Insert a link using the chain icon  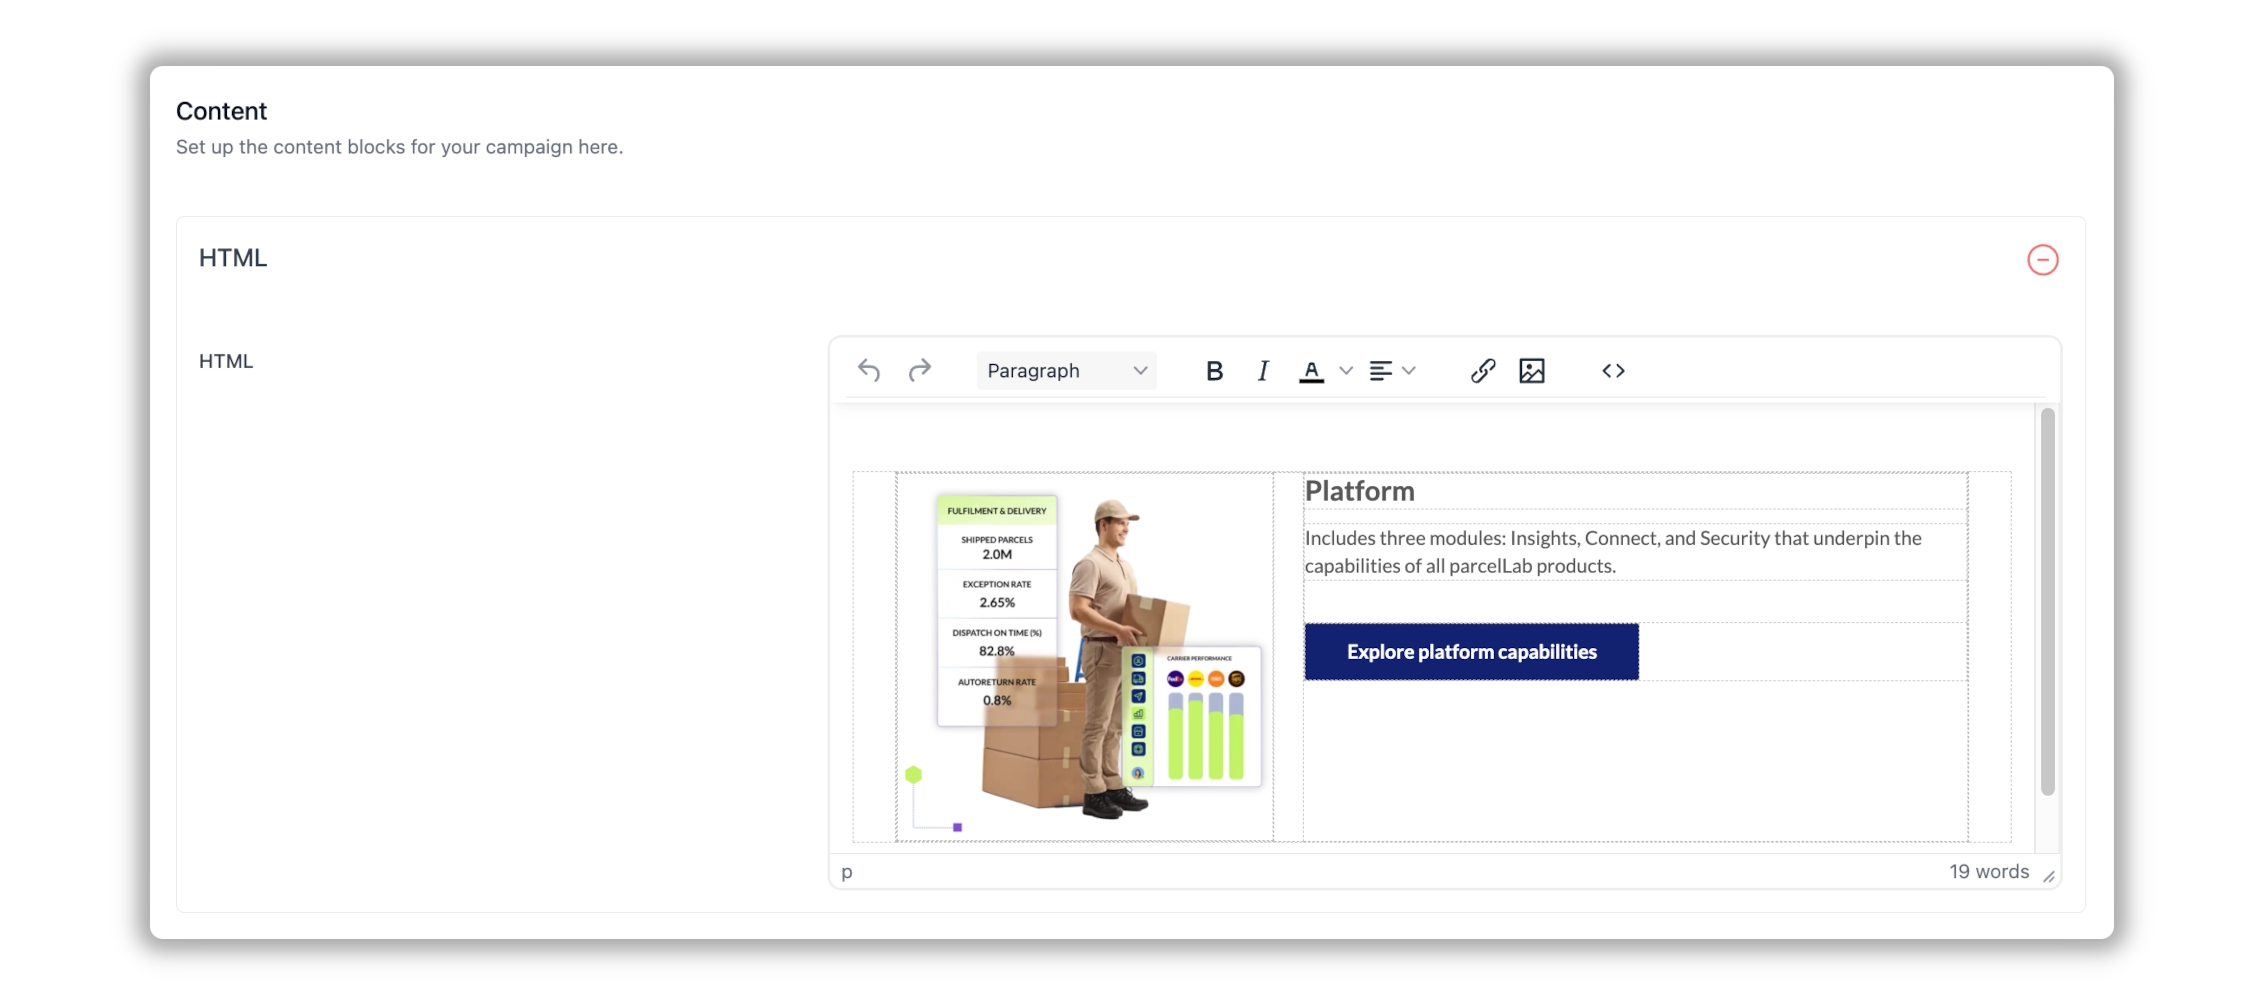pos(1483,371)
